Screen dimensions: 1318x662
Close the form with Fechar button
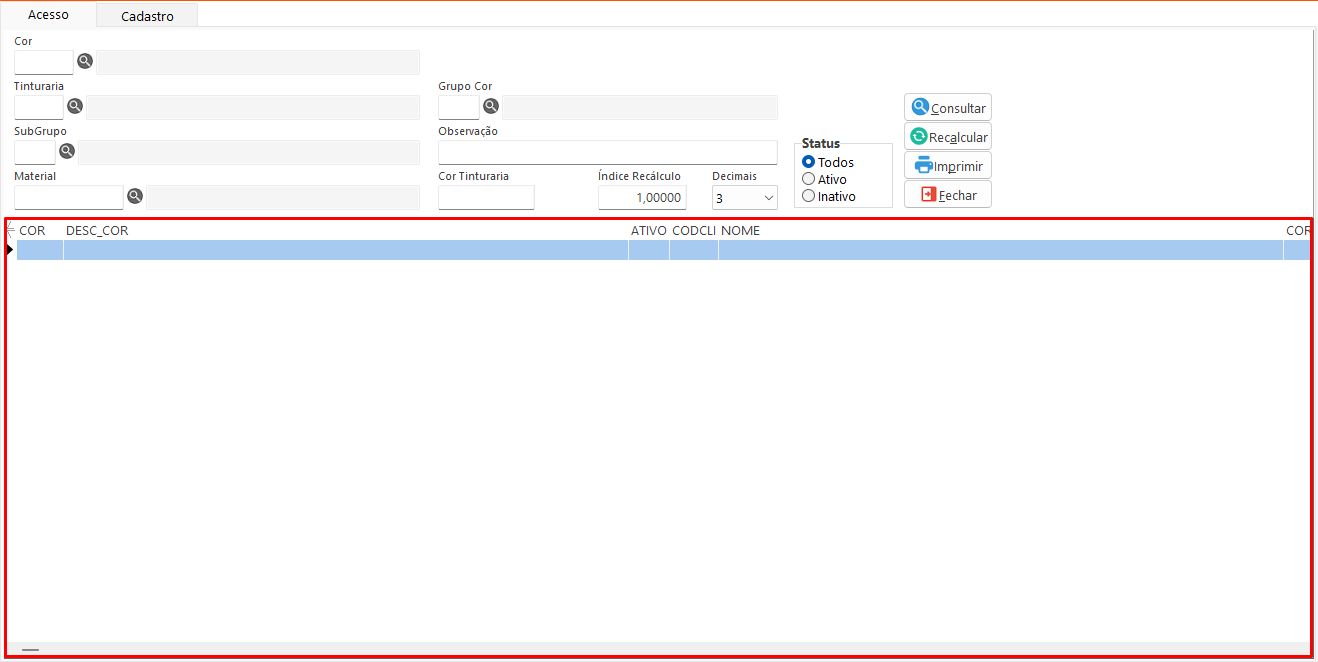coord(948,195)
